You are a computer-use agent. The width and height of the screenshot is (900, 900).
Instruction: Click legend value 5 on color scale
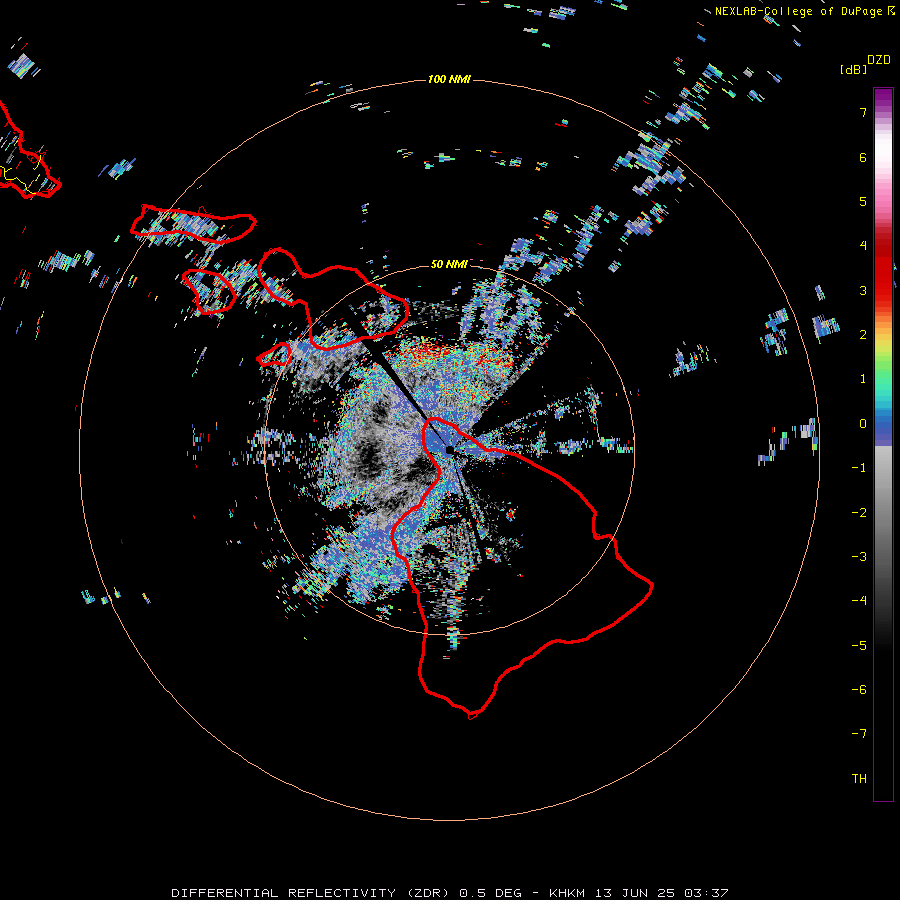click(863, 201)
